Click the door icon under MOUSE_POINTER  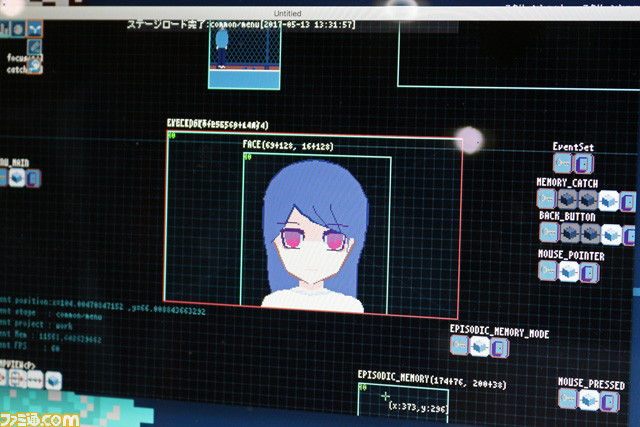pos(589,273)
